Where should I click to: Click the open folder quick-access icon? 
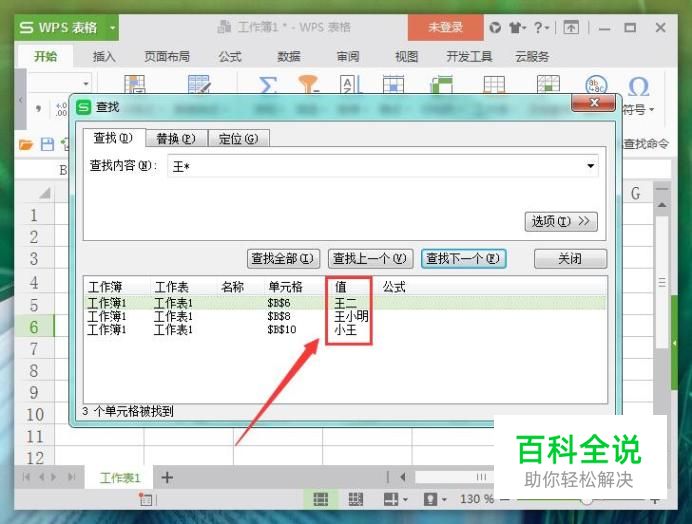click(26, 144)
